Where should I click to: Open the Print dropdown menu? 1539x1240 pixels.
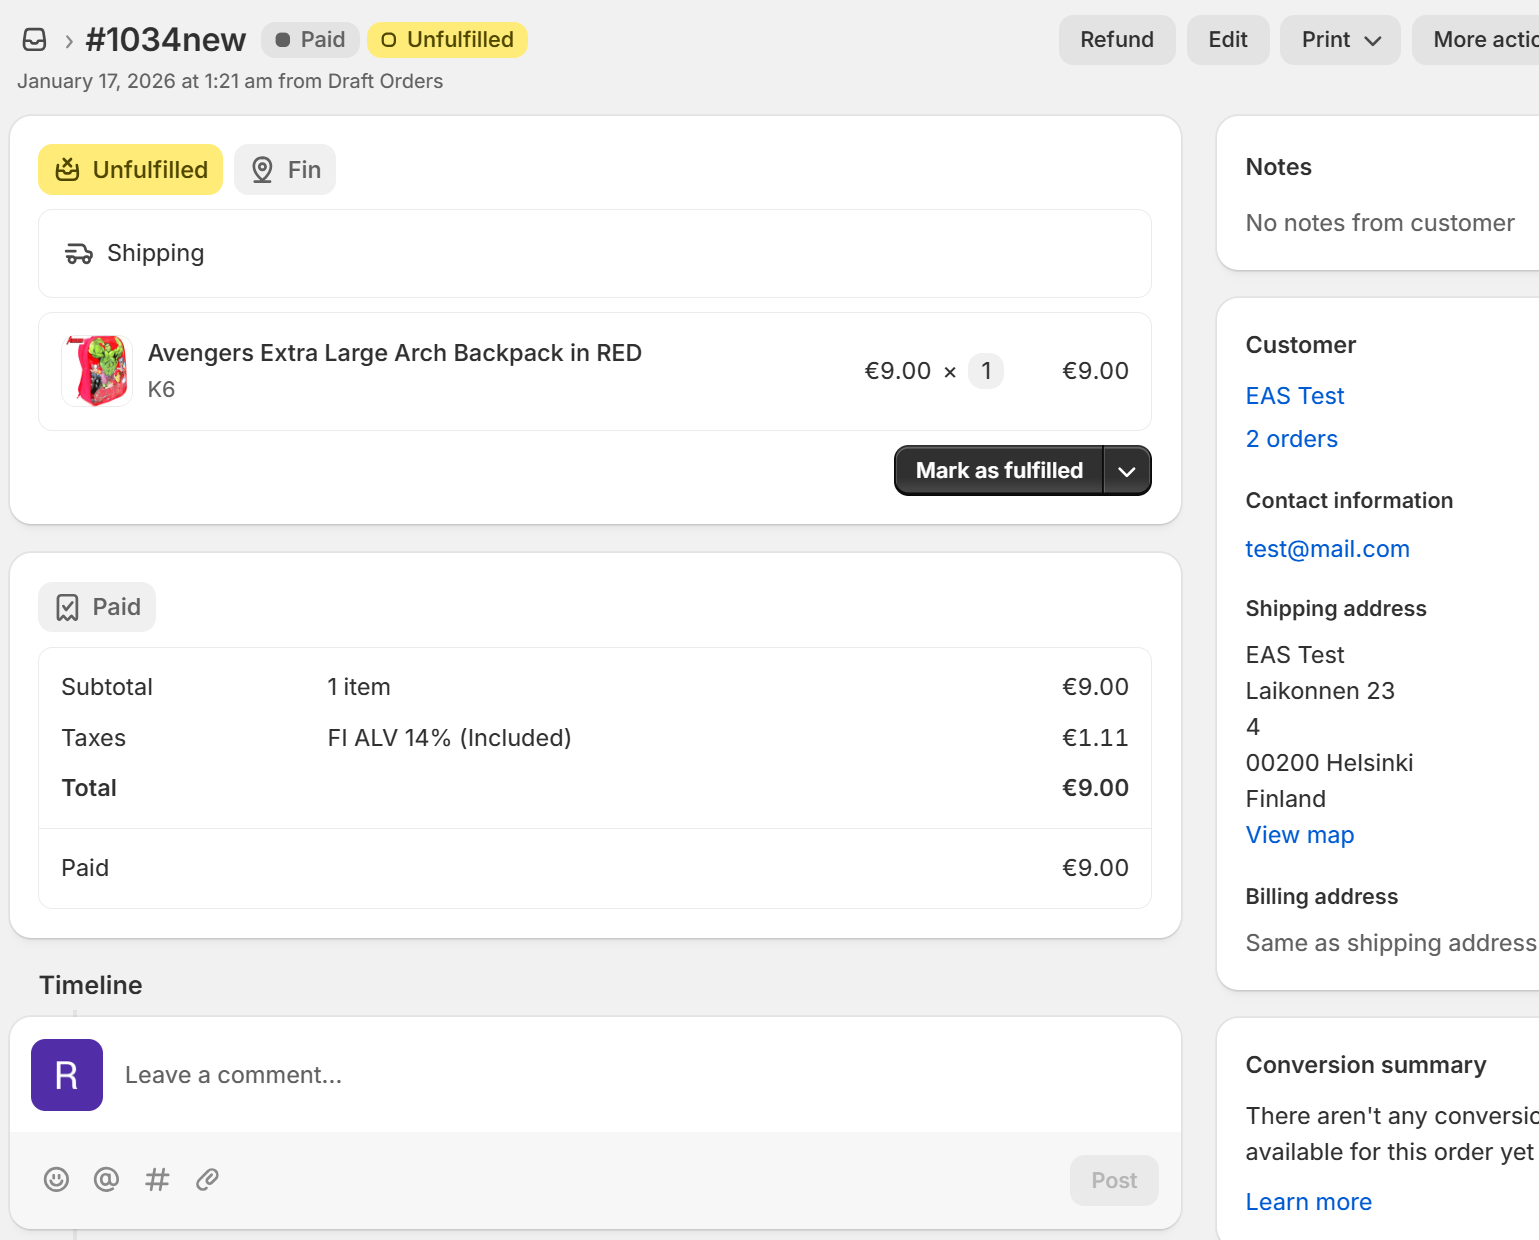click(1340, 40)
